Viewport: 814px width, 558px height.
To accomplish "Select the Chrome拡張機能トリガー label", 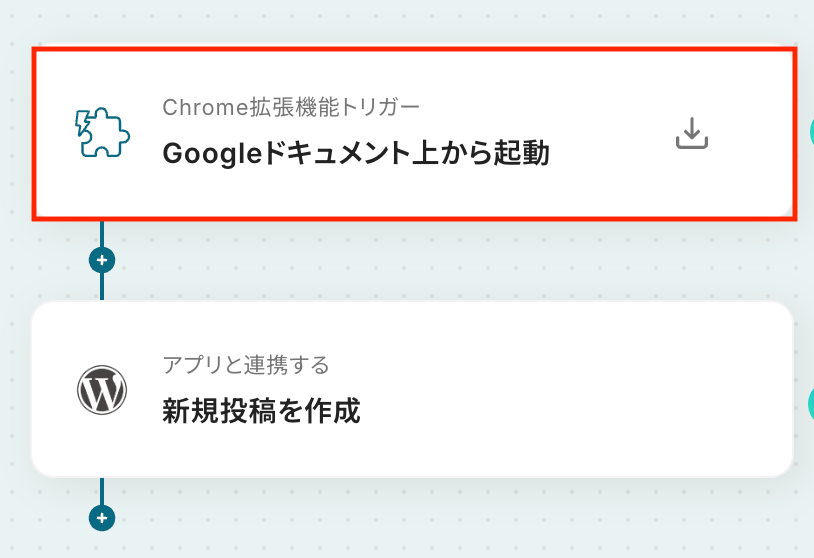I will [x=291, y=107].
